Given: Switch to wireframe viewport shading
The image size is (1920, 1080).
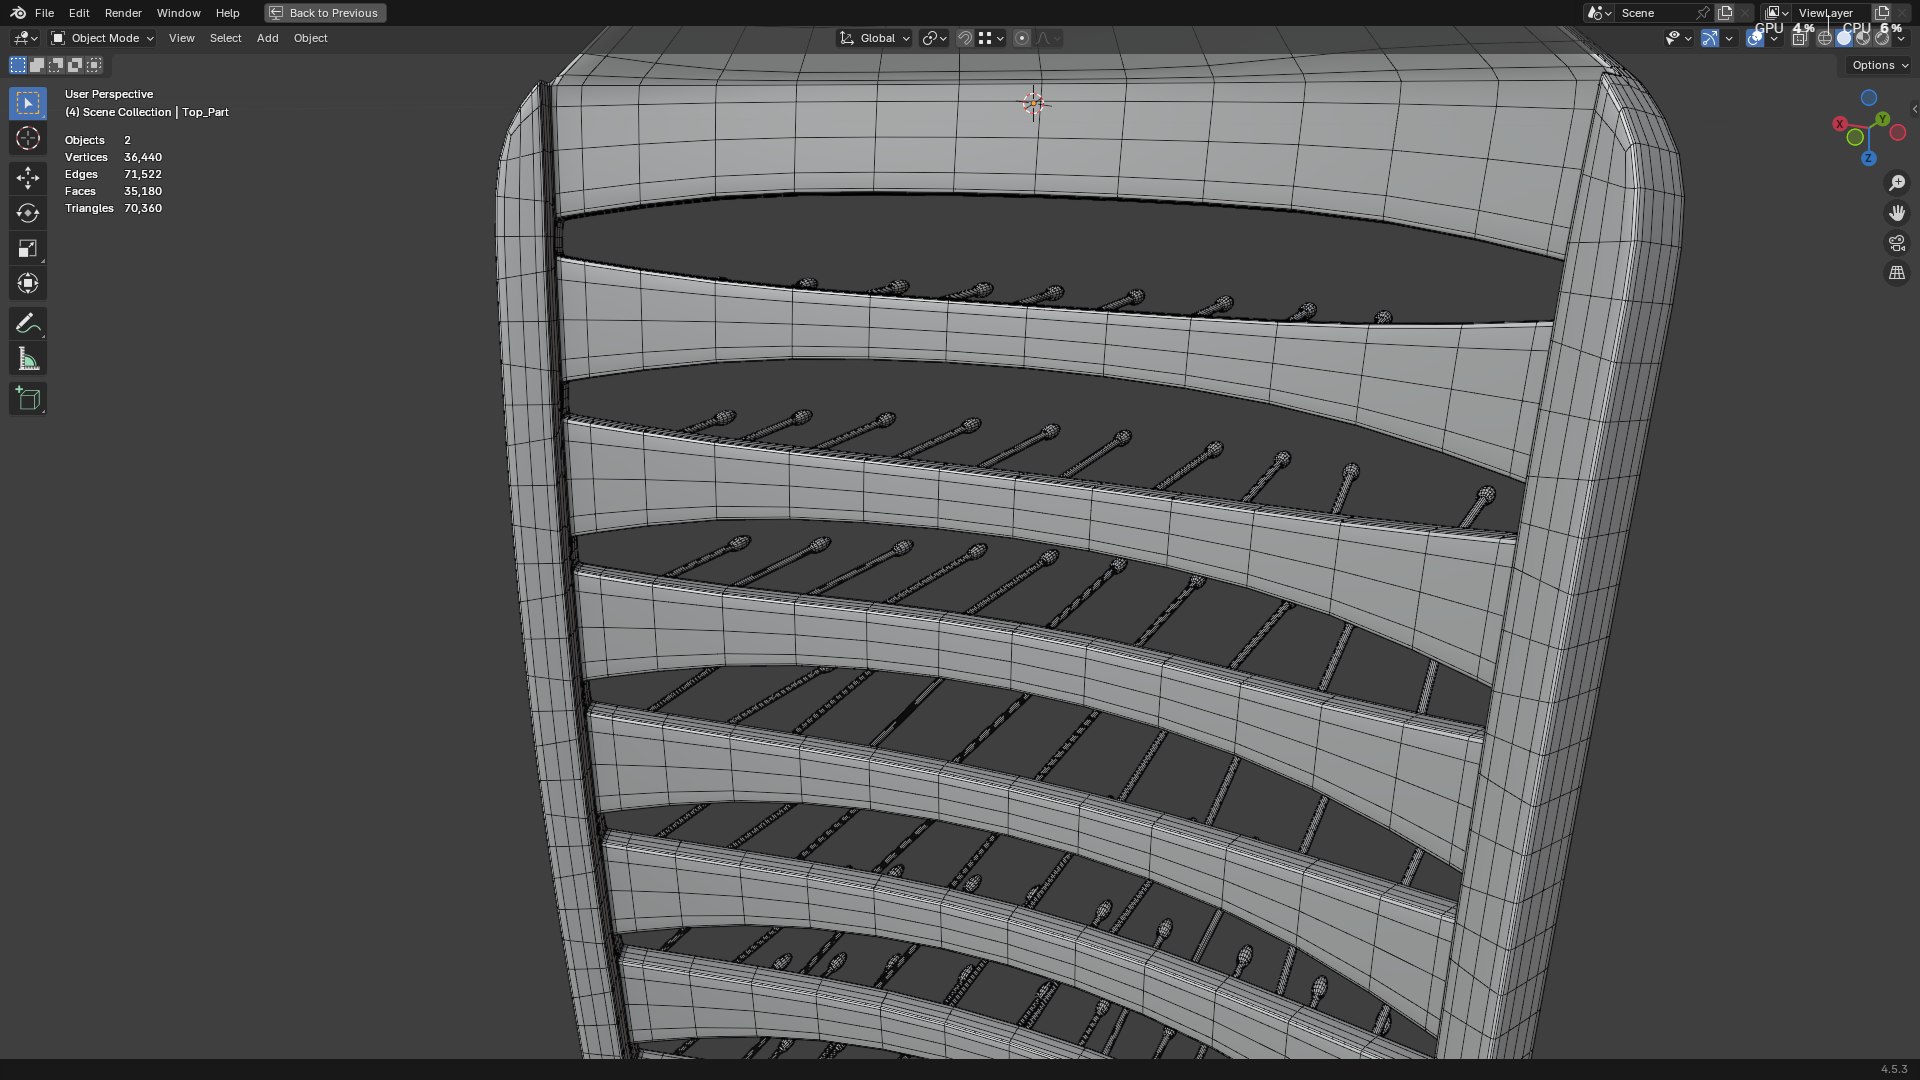Looking at the screenshot, I should pyautogui.click(x=1825, y=38).
